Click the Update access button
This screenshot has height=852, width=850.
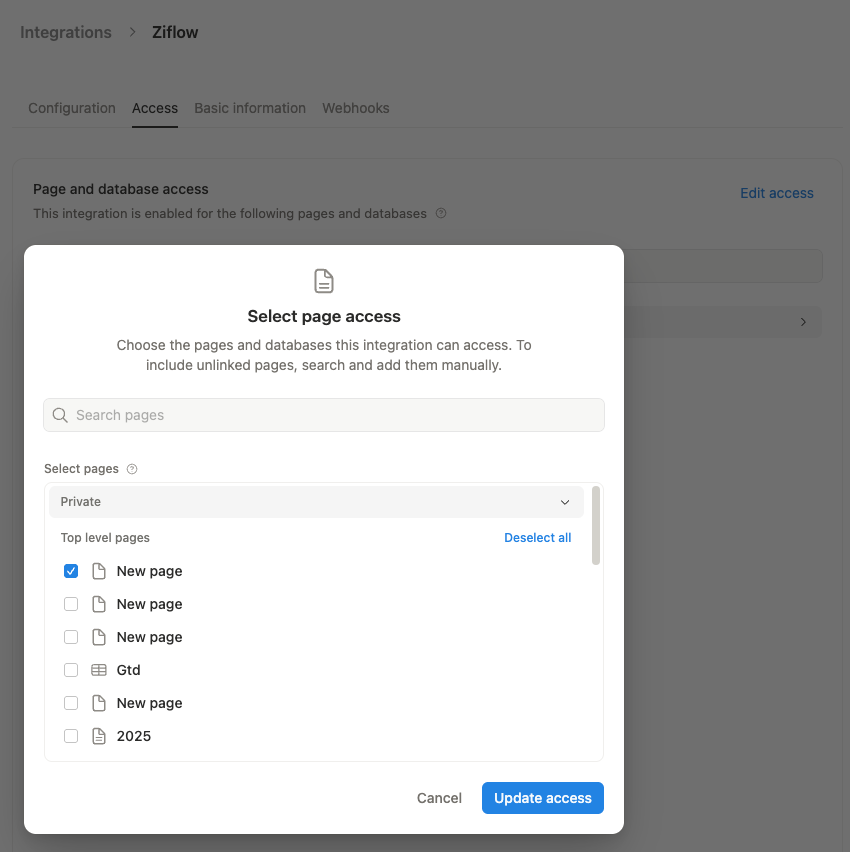542,798
